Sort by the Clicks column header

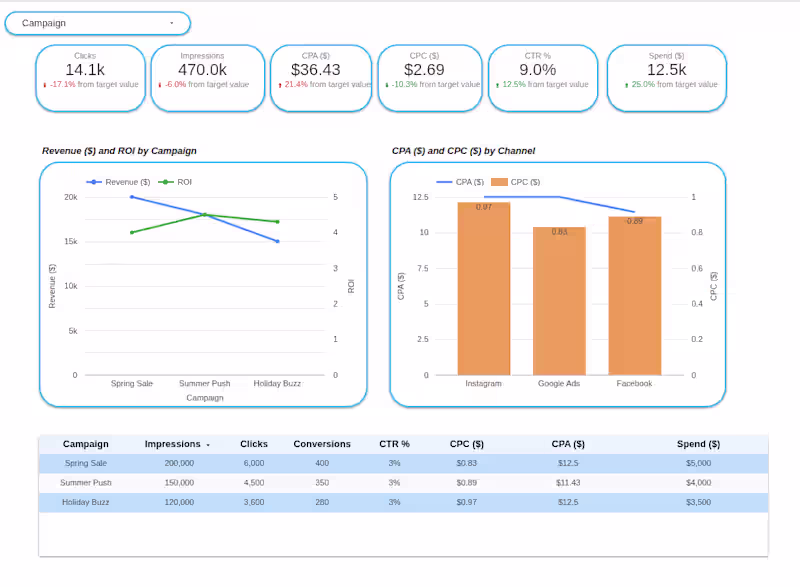[x=254, y=444]
